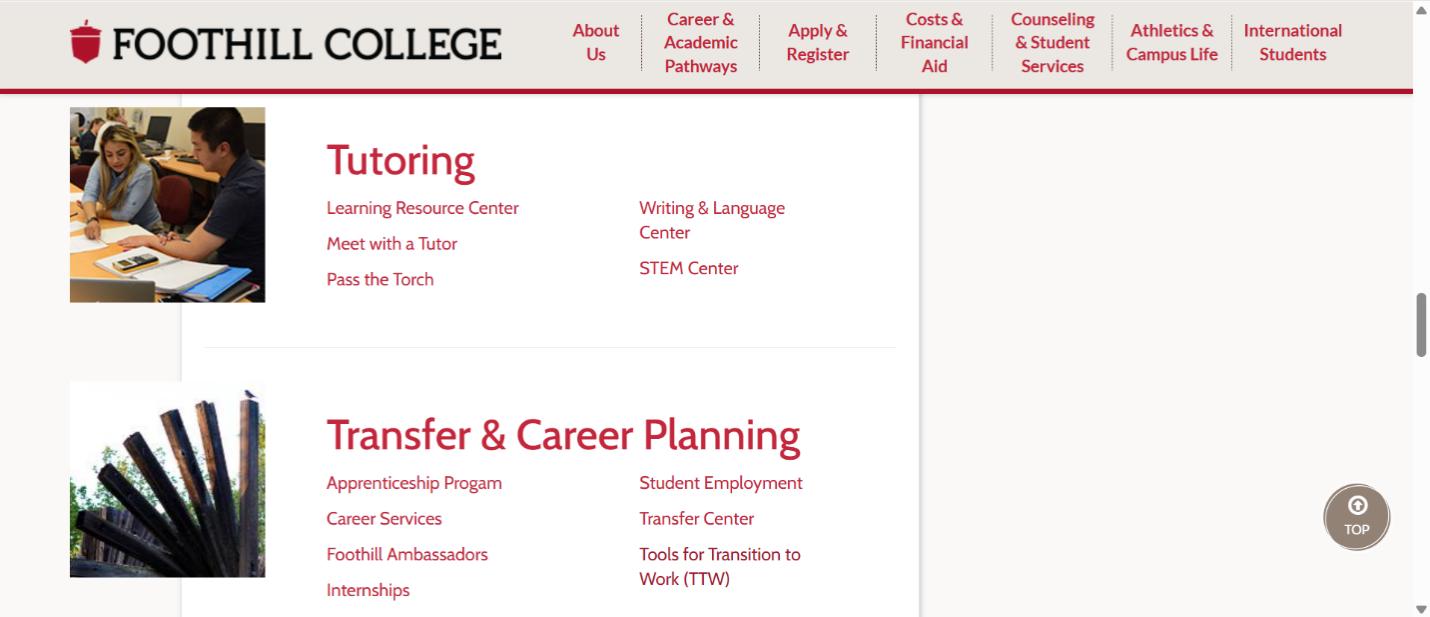Open the About Us menu
The width and height of the screenshot is (1430, 617).
(595, 43)
